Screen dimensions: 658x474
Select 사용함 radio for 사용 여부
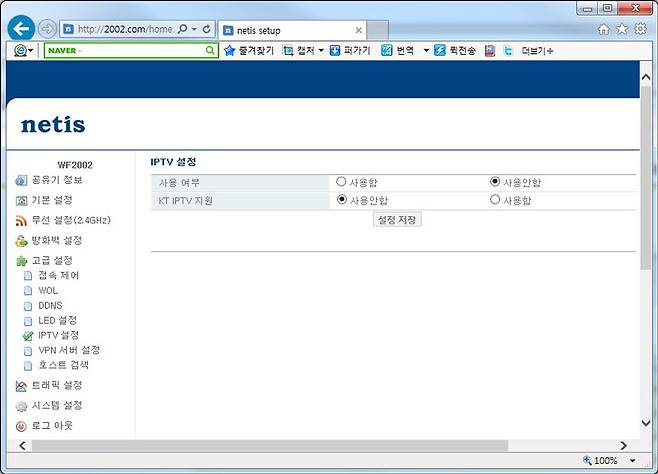(341, 182)
